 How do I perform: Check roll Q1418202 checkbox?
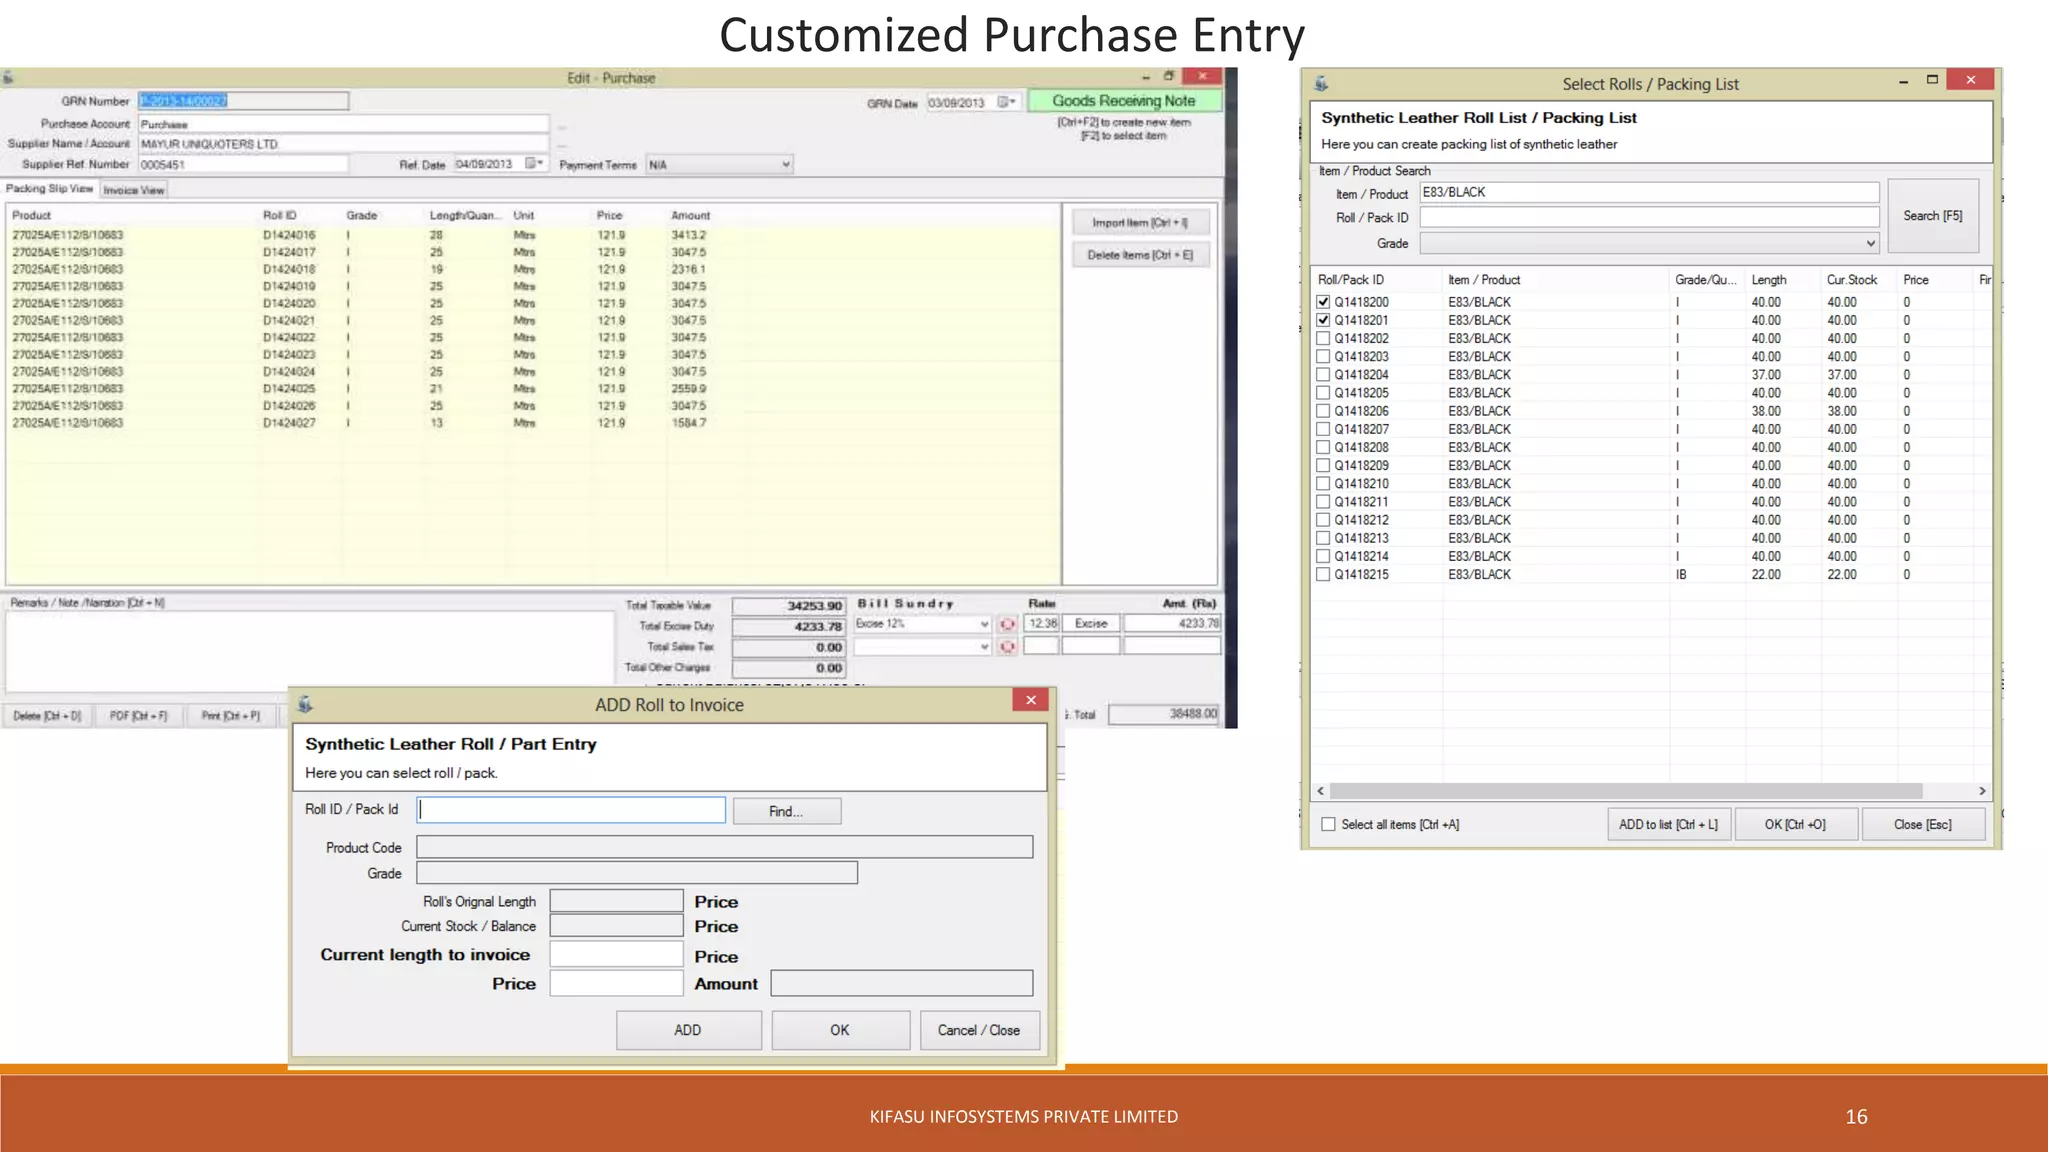[1323, 338]
